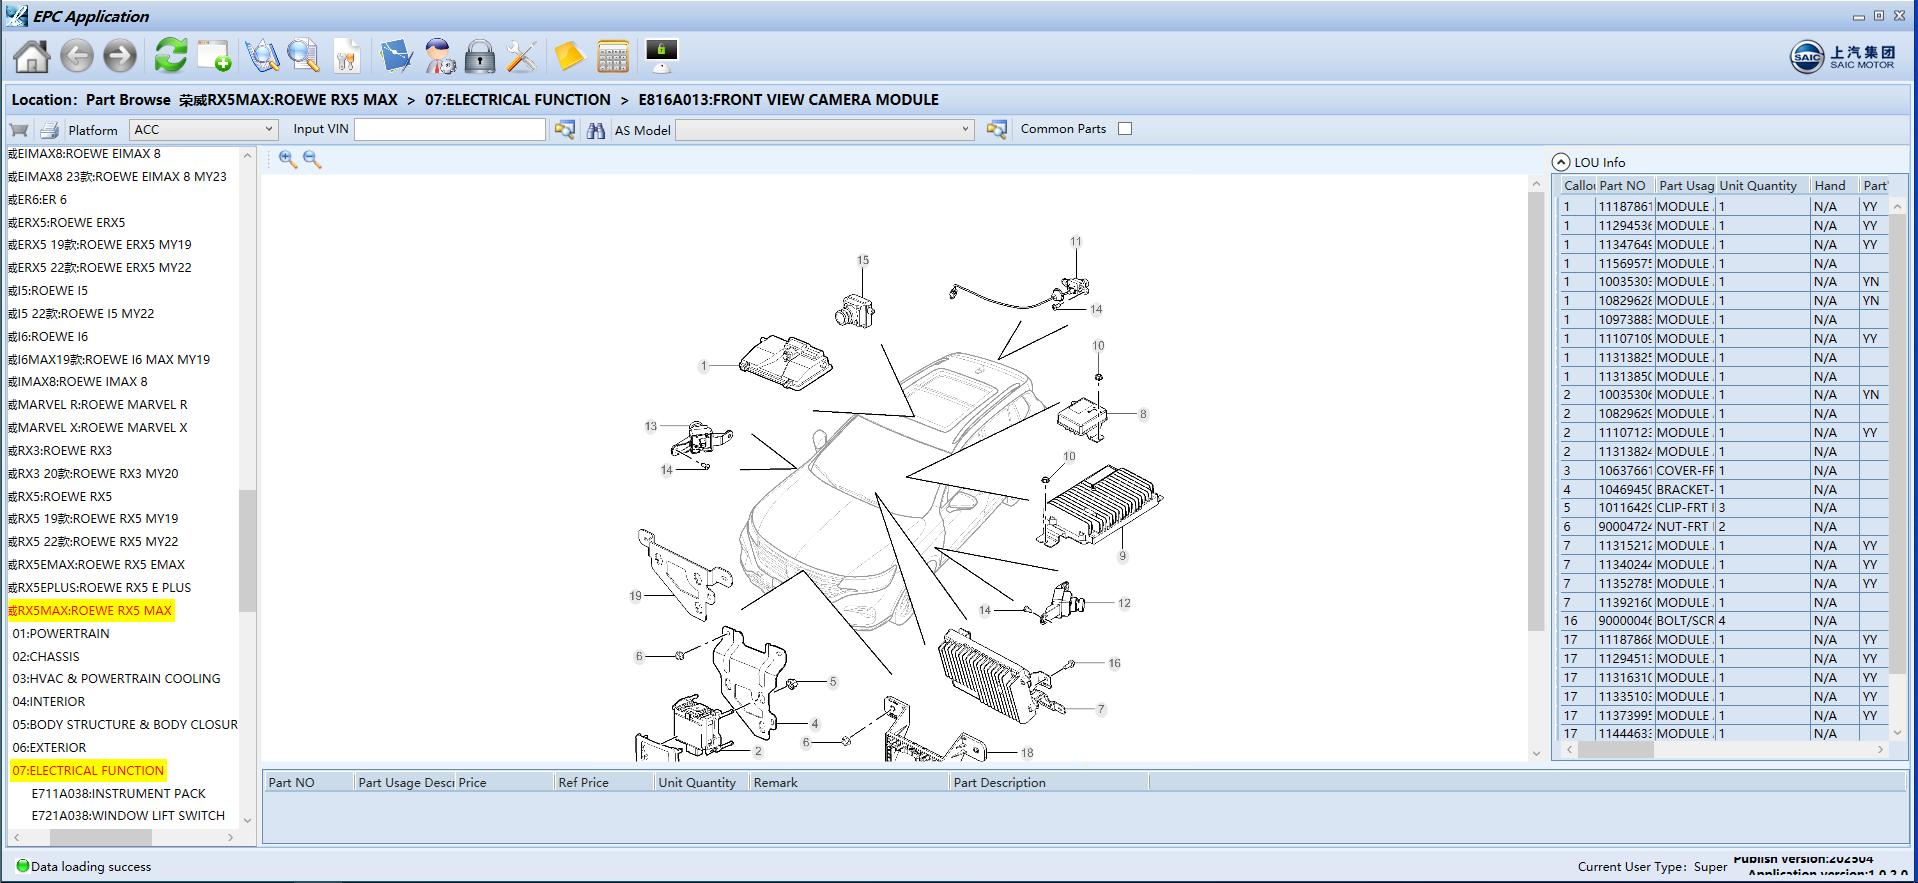Open the blueprint magnifier search icon
1918x883 pixels.
click(x=262, y=56)
